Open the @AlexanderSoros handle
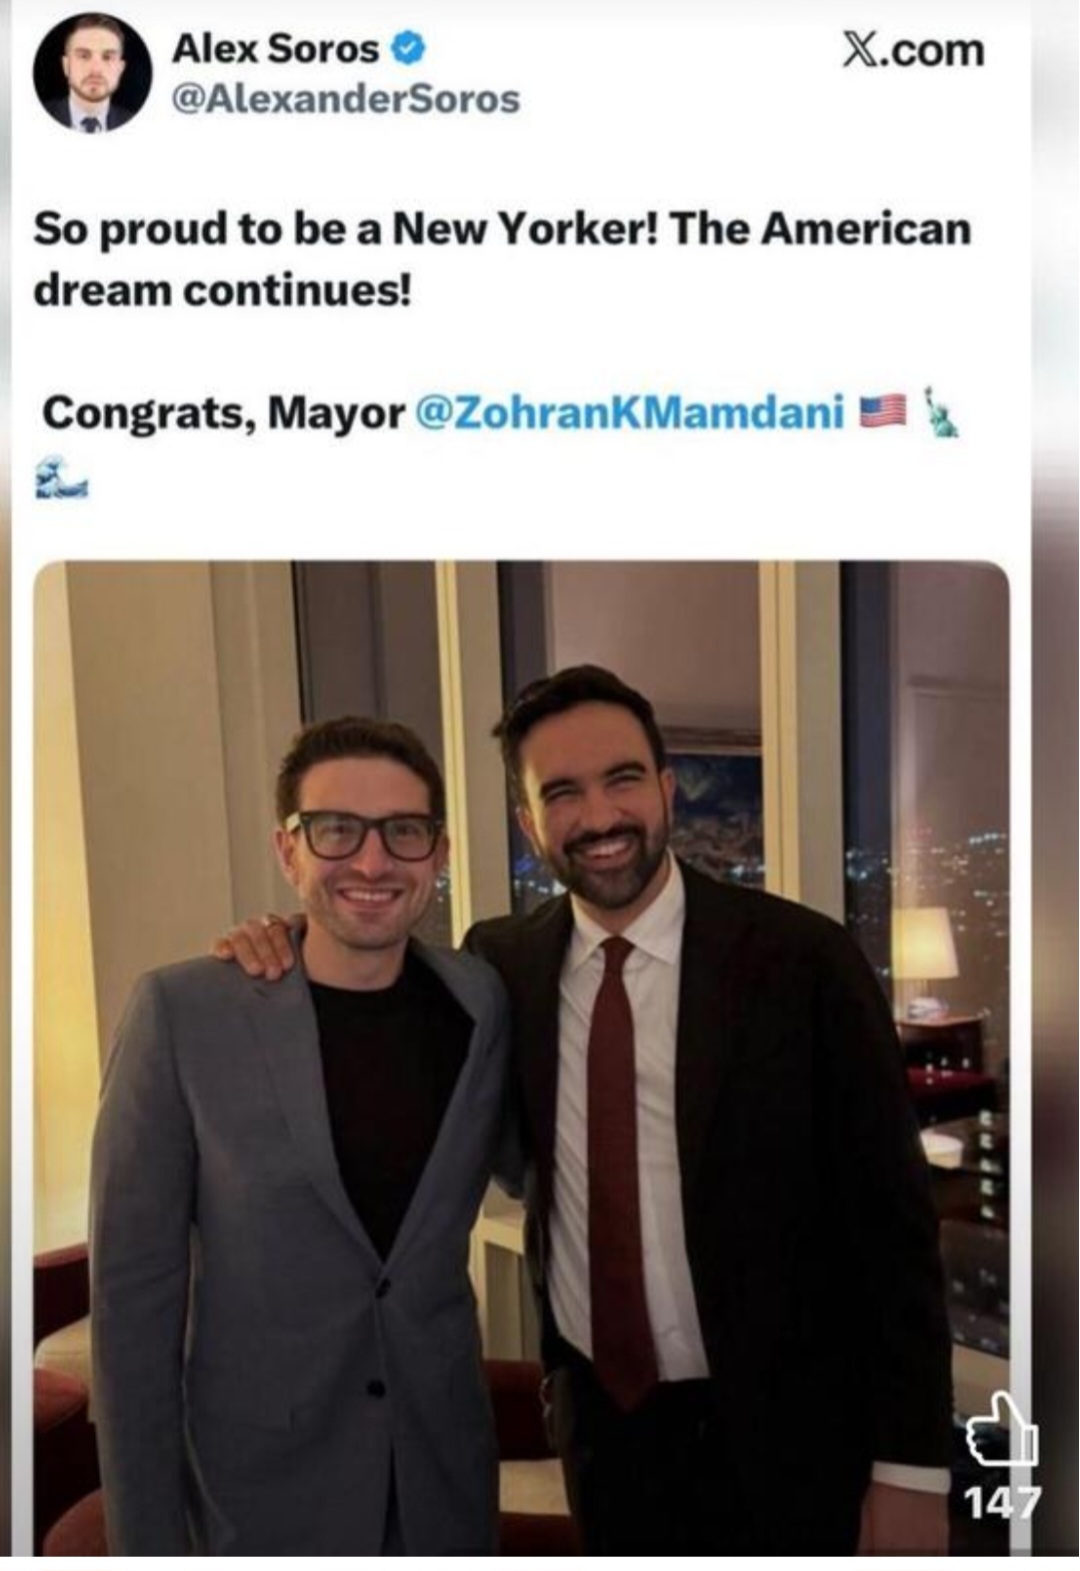Screen dimensions: 1080x1571 pyautogui.click(x=346, y=99)
